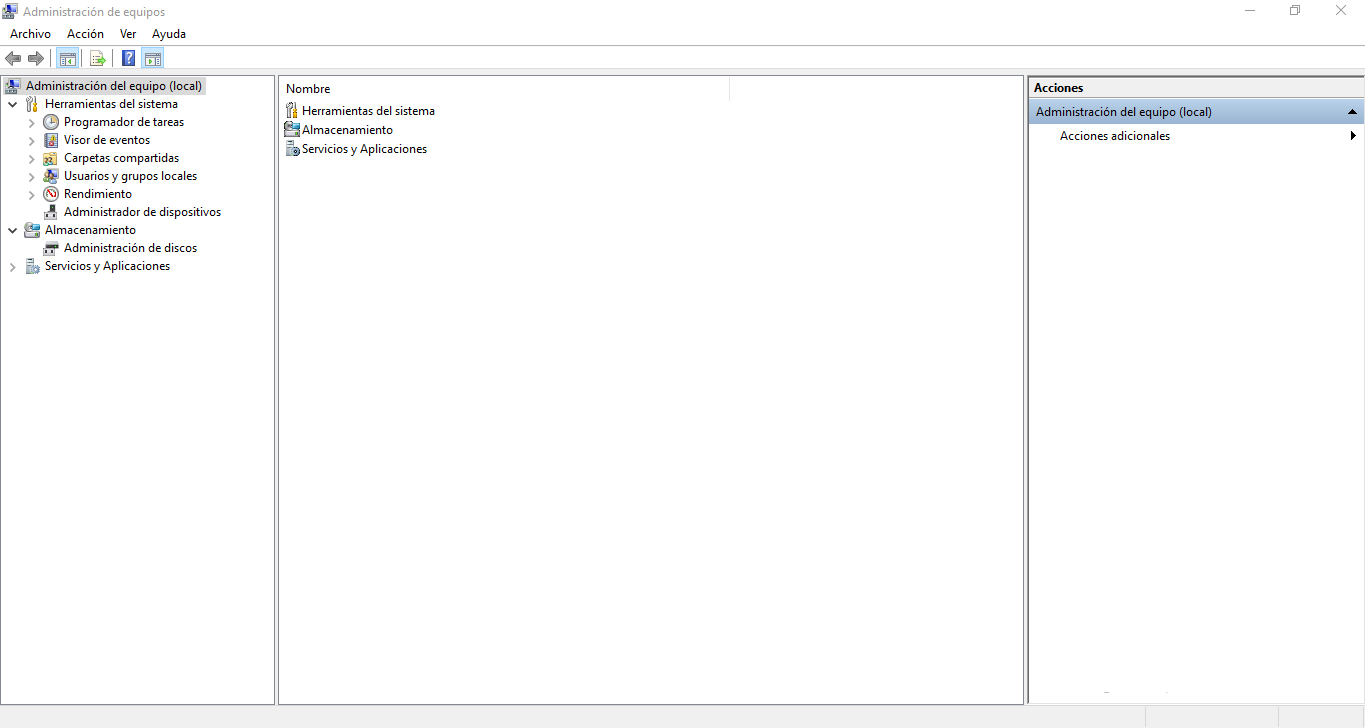Open Rendimiento in the left tree
The width and height of the screenshot is (1365, 728).
(x=97, y=194)
